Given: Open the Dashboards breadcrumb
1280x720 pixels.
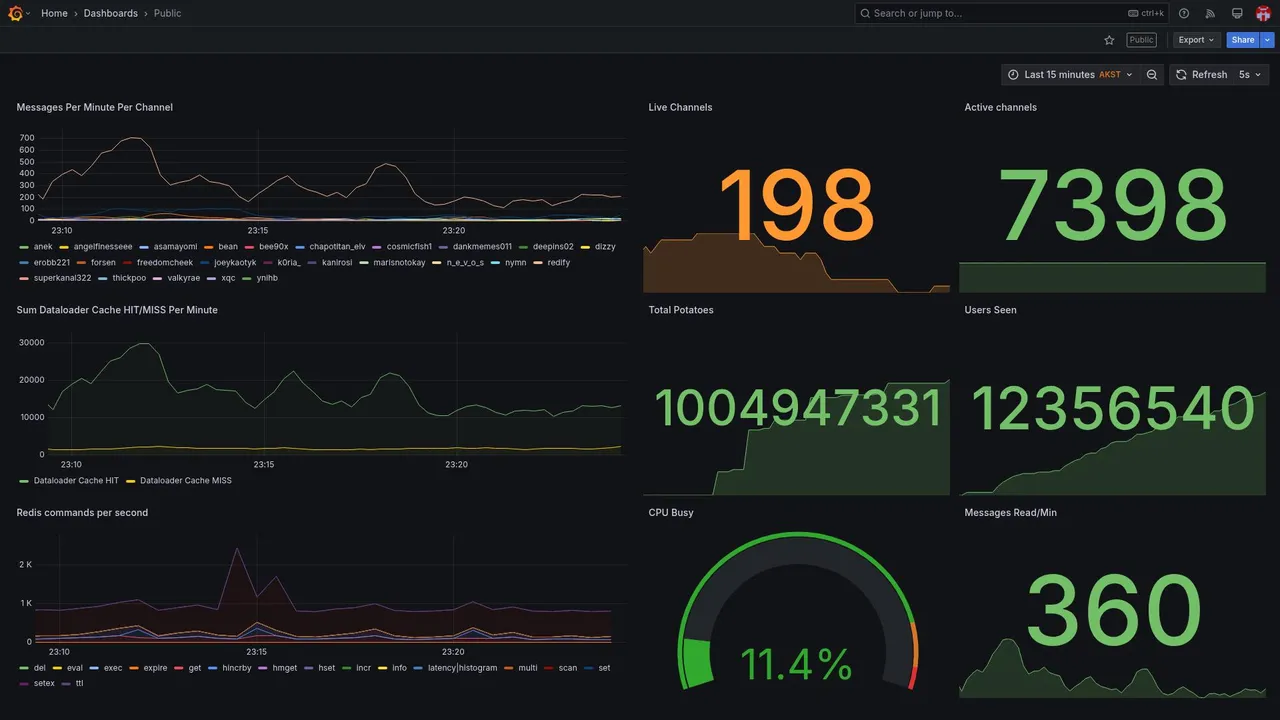Looking at the screenshot, I should point(111,13).
